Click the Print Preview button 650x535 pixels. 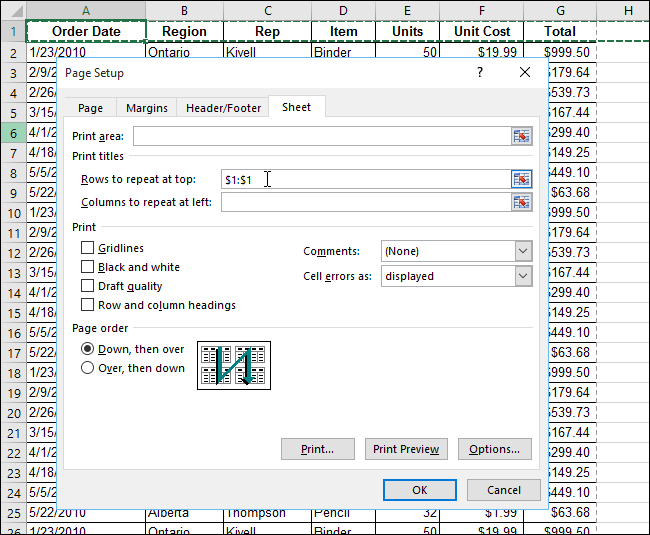point(406,449)
